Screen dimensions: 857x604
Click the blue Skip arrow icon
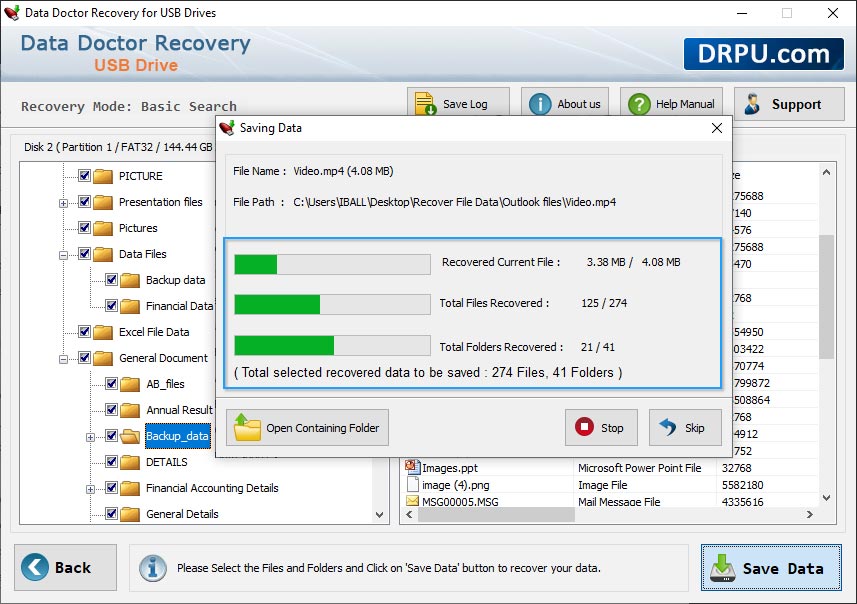click(x=667, y=426)
